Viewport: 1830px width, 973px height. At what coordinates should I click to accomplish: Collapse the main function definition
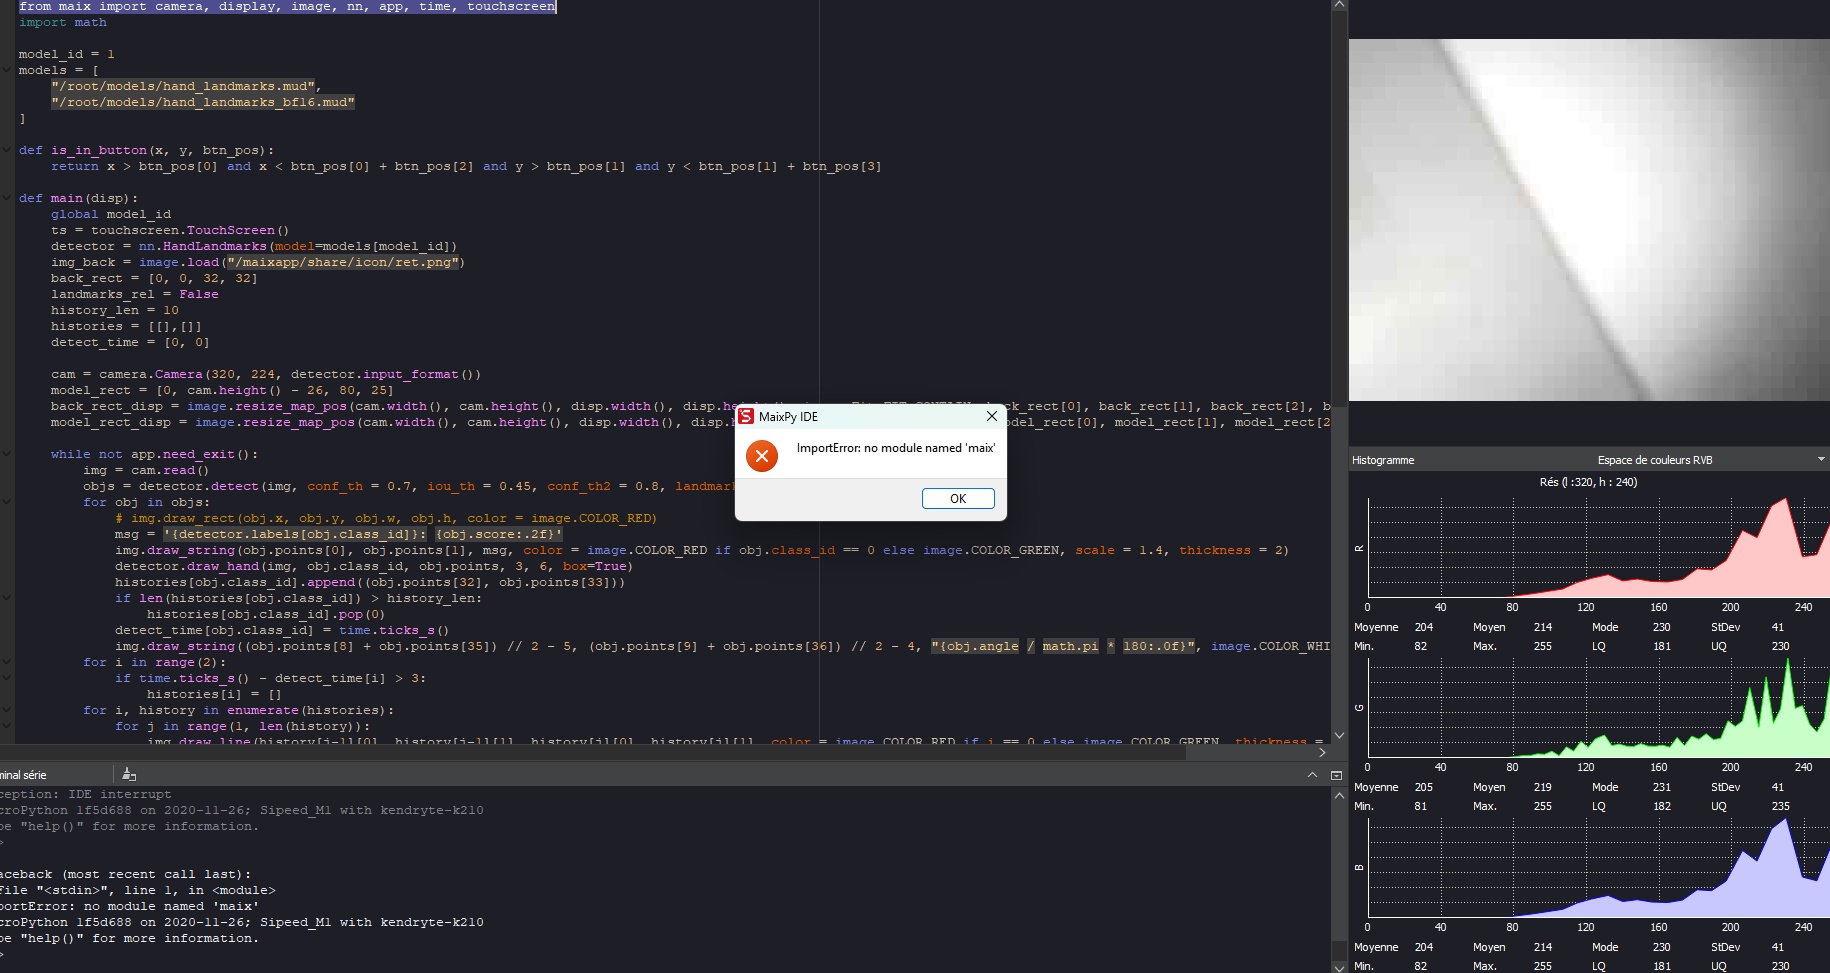[7, 198]
